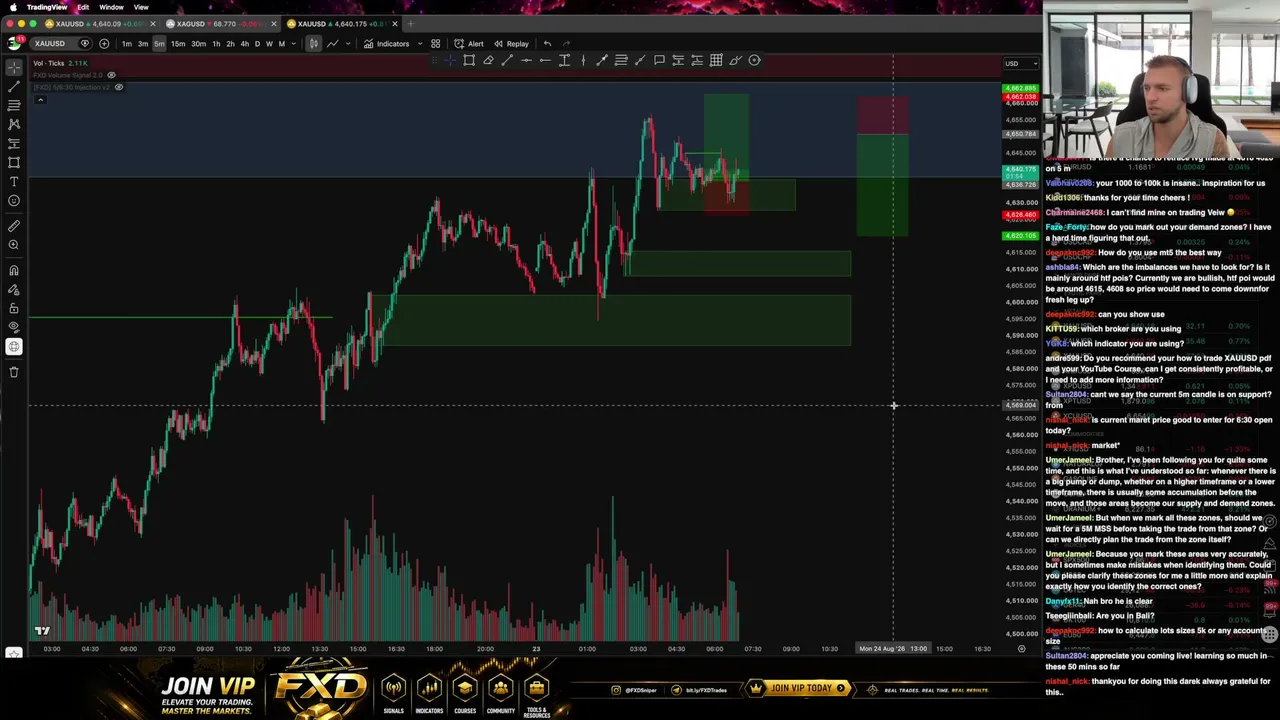Select the 5m timeframe
1280x720 pixels.
(x=159, y=44)
